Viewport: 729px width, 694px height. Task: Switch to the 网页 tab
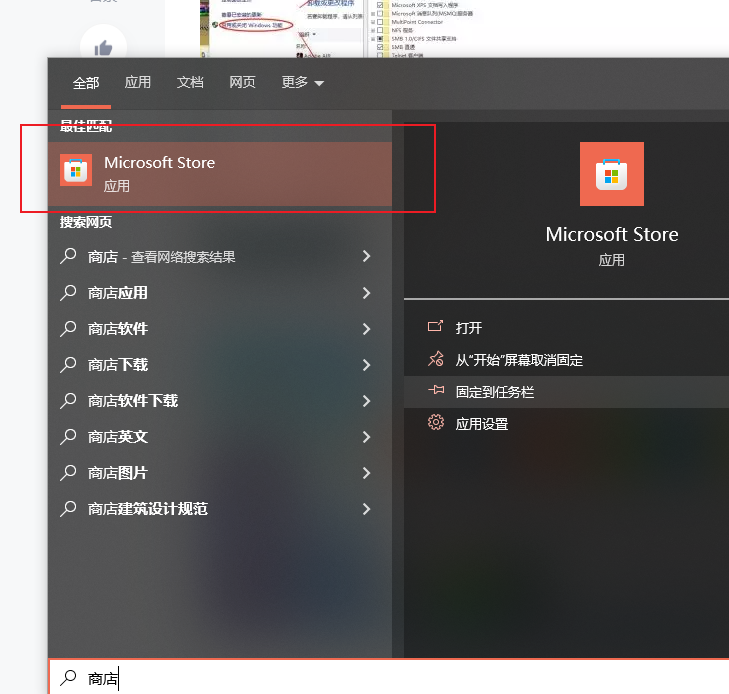coord(242,82)
